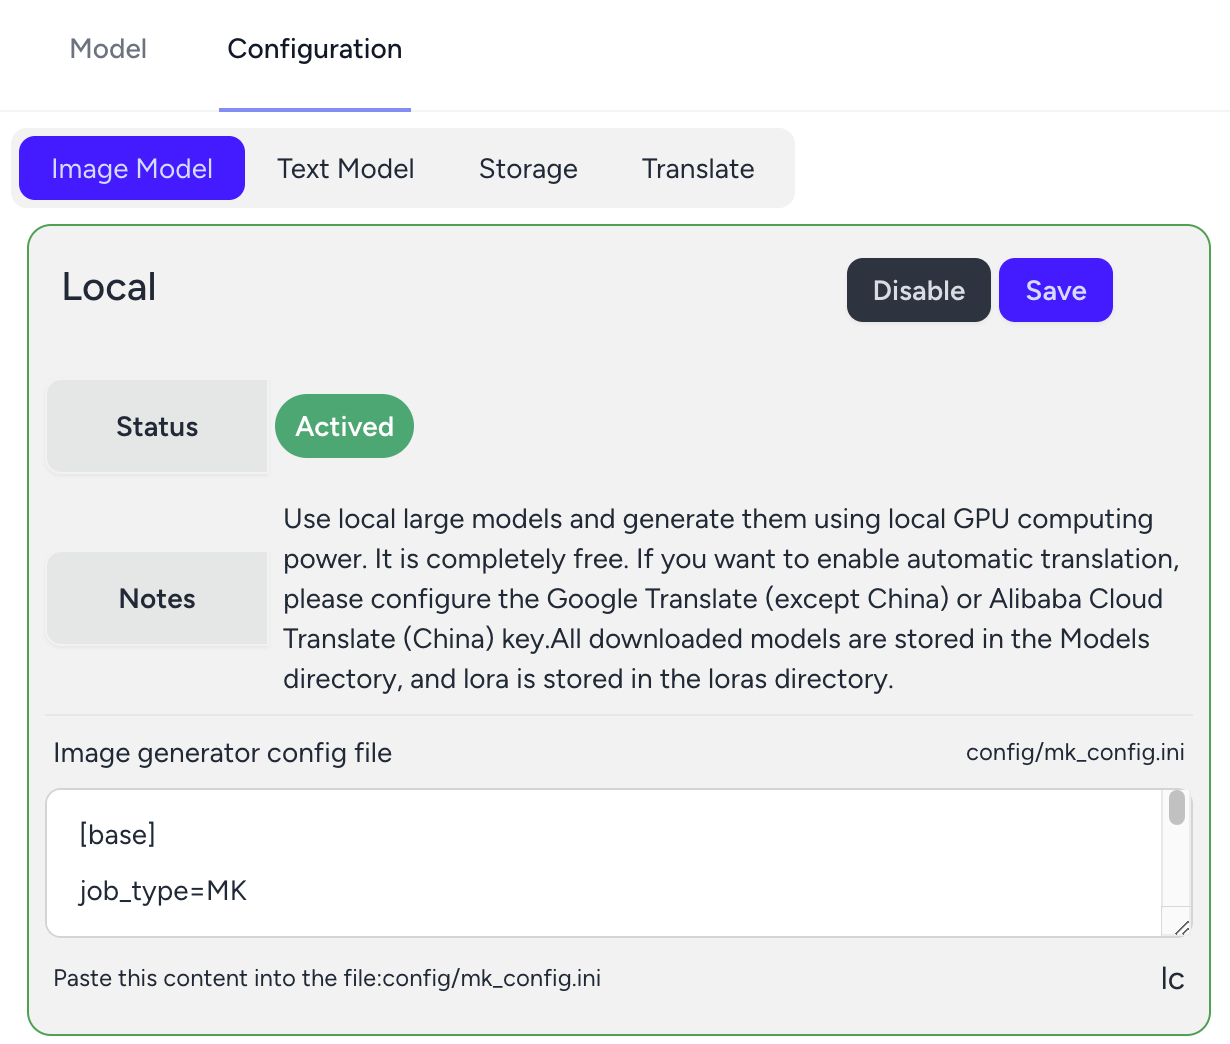Click the config text area scrollbar thumb
The image size is (1230, 1044).
pos(1177,807)
